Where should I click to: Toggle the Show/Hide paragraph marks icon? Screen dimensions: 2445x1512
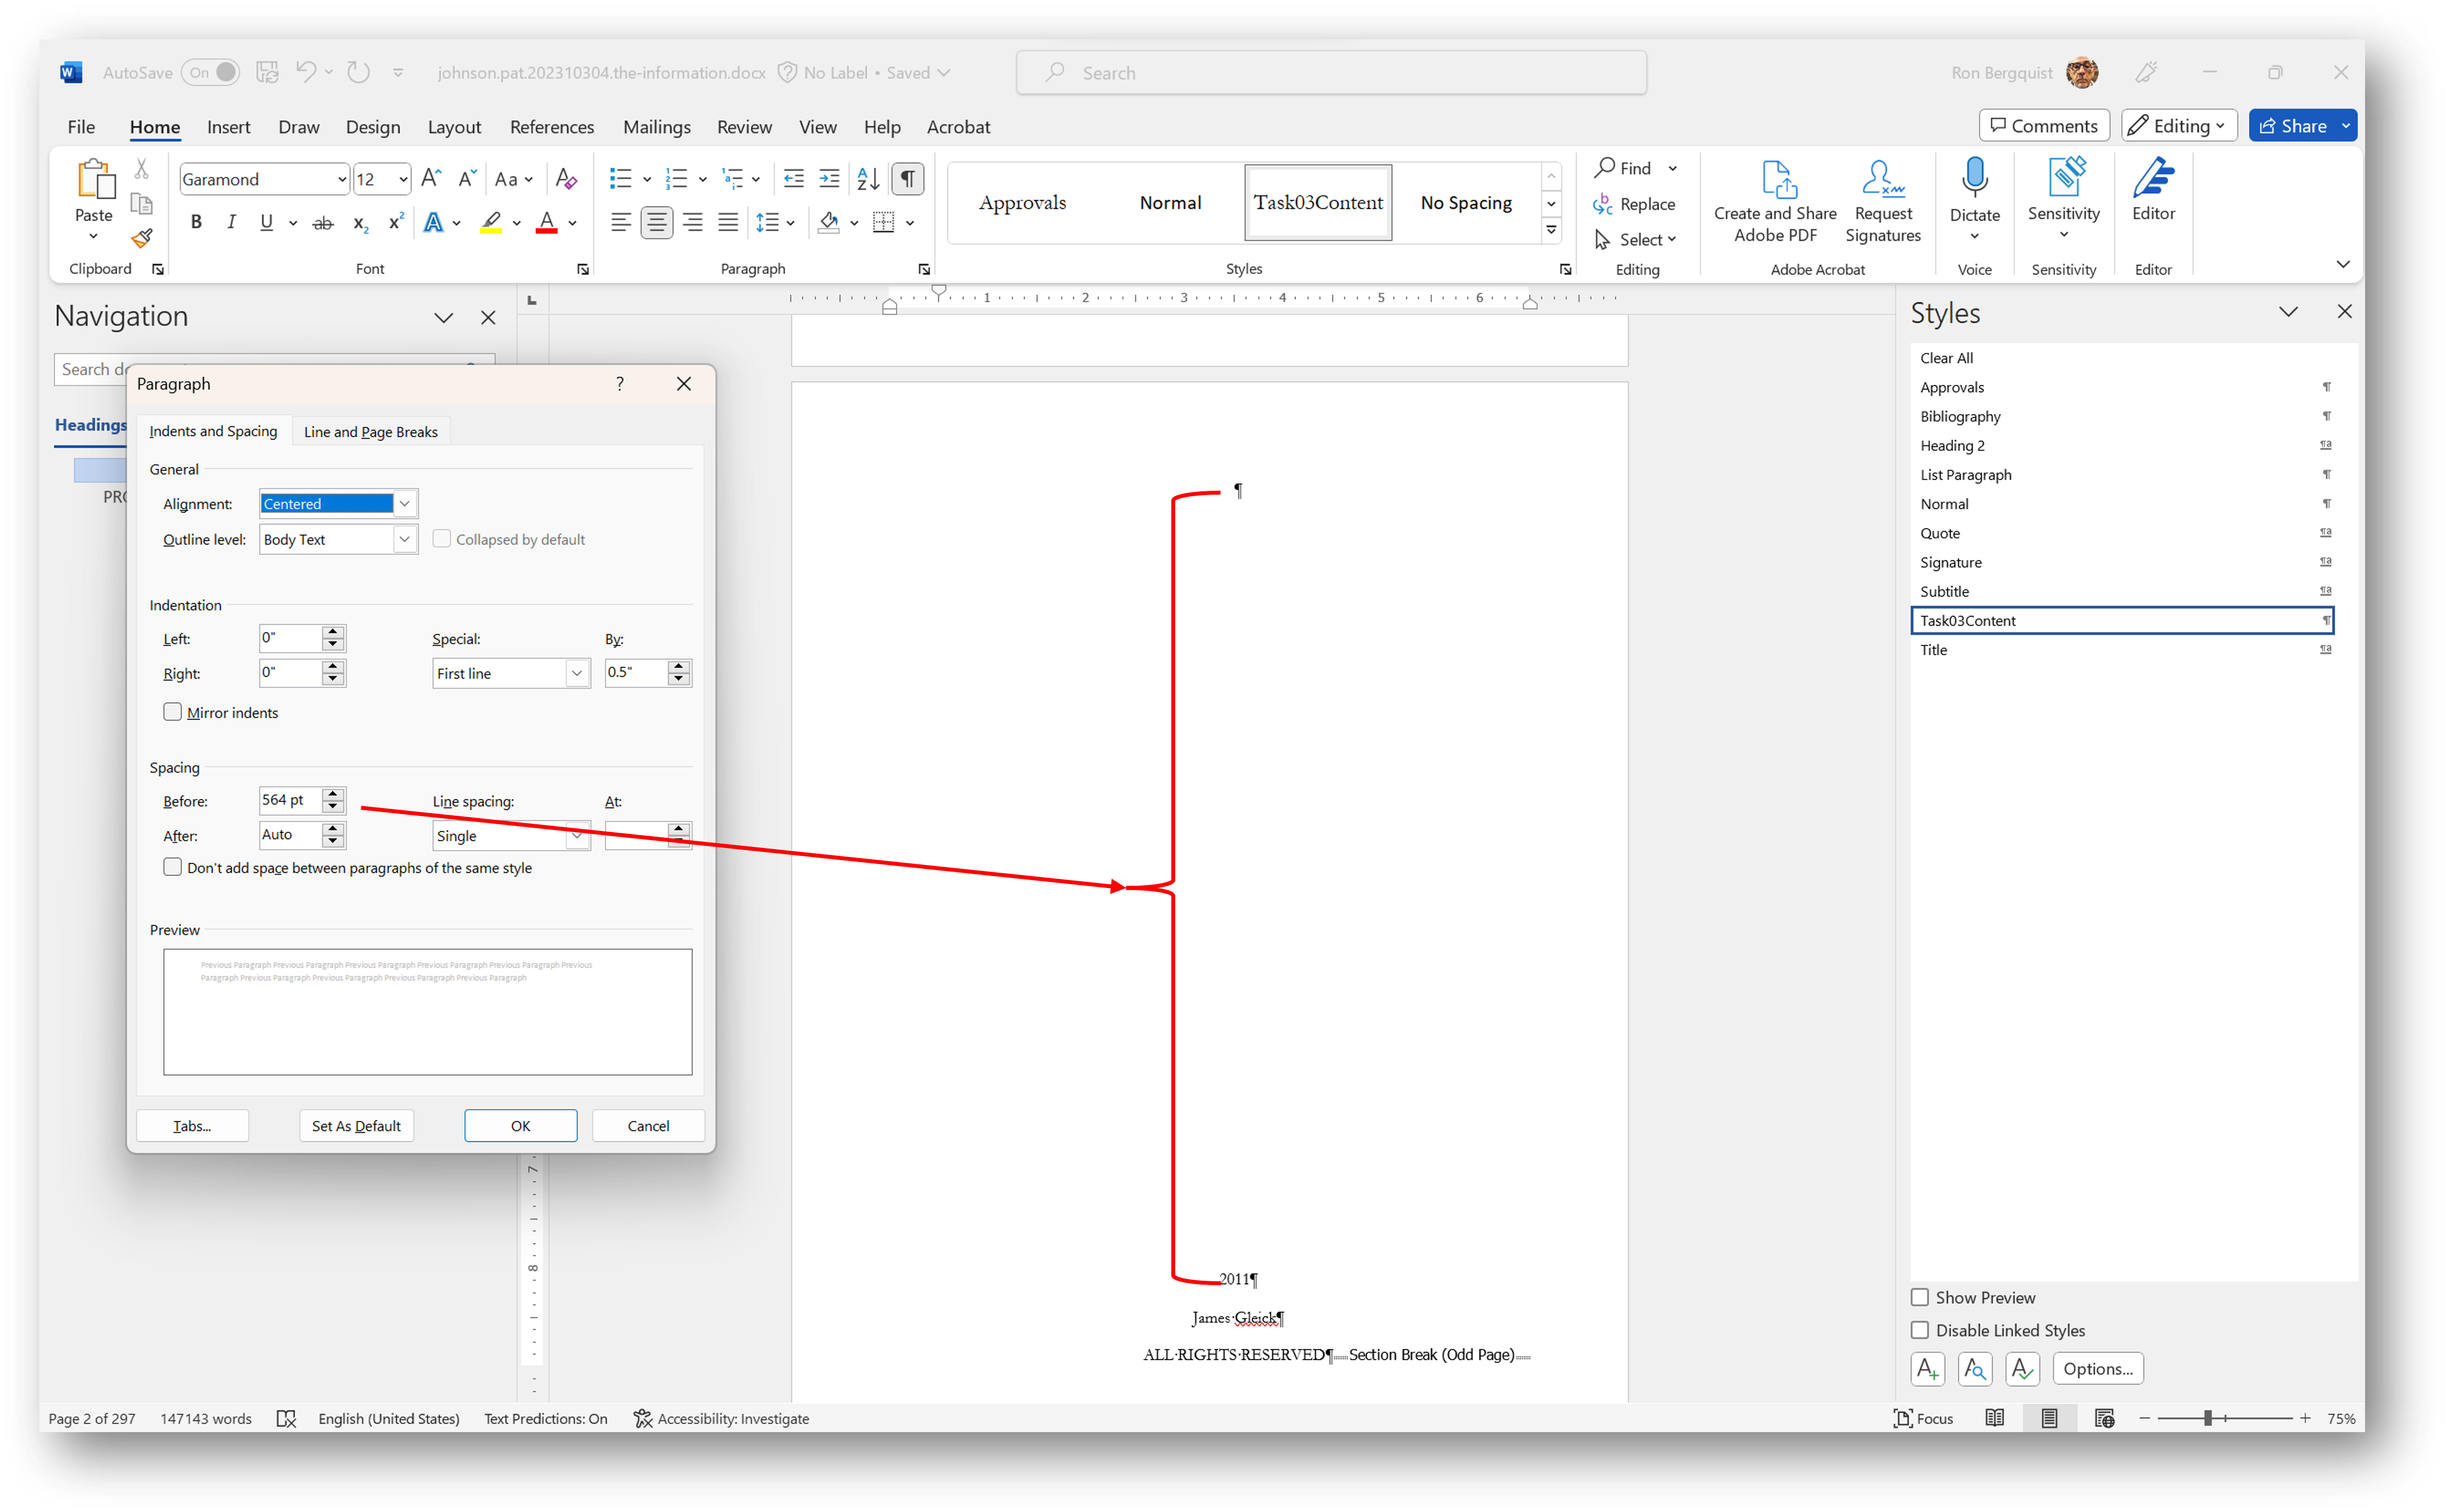(906, 178)
